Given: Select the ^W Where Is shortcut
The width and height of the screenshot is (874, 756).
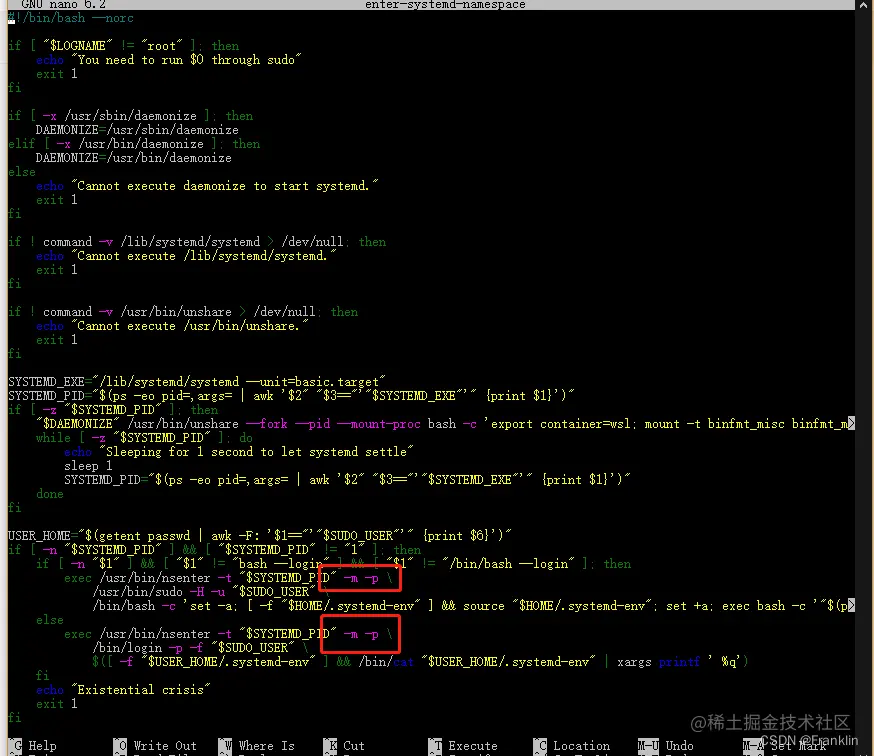Looking at the screenshot, I should 257,746.
